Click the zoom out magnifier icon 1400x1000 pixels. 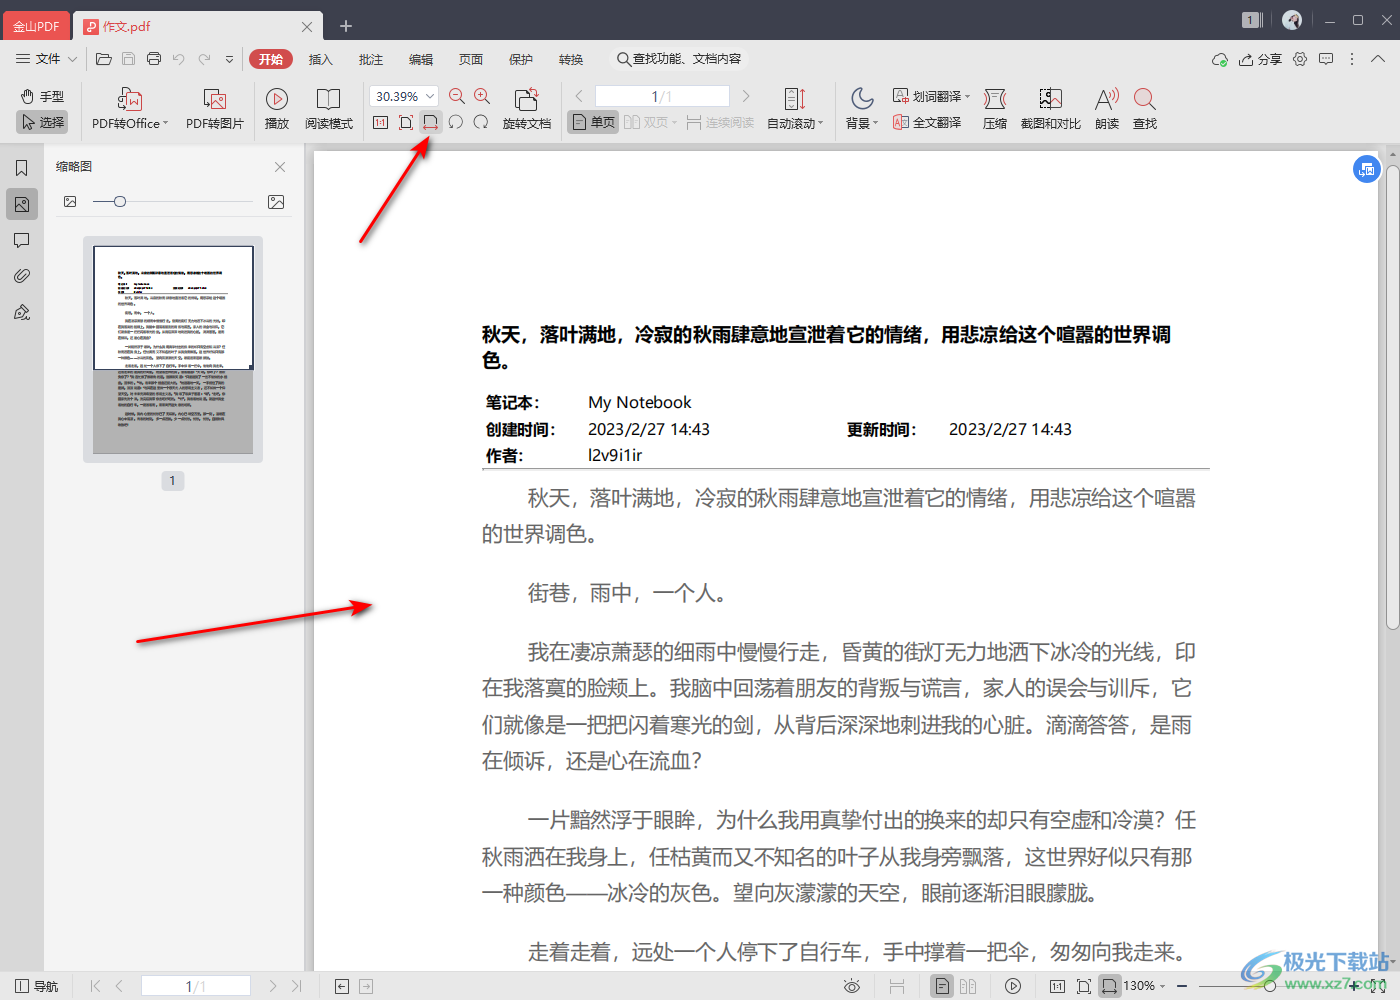(457, 96)
